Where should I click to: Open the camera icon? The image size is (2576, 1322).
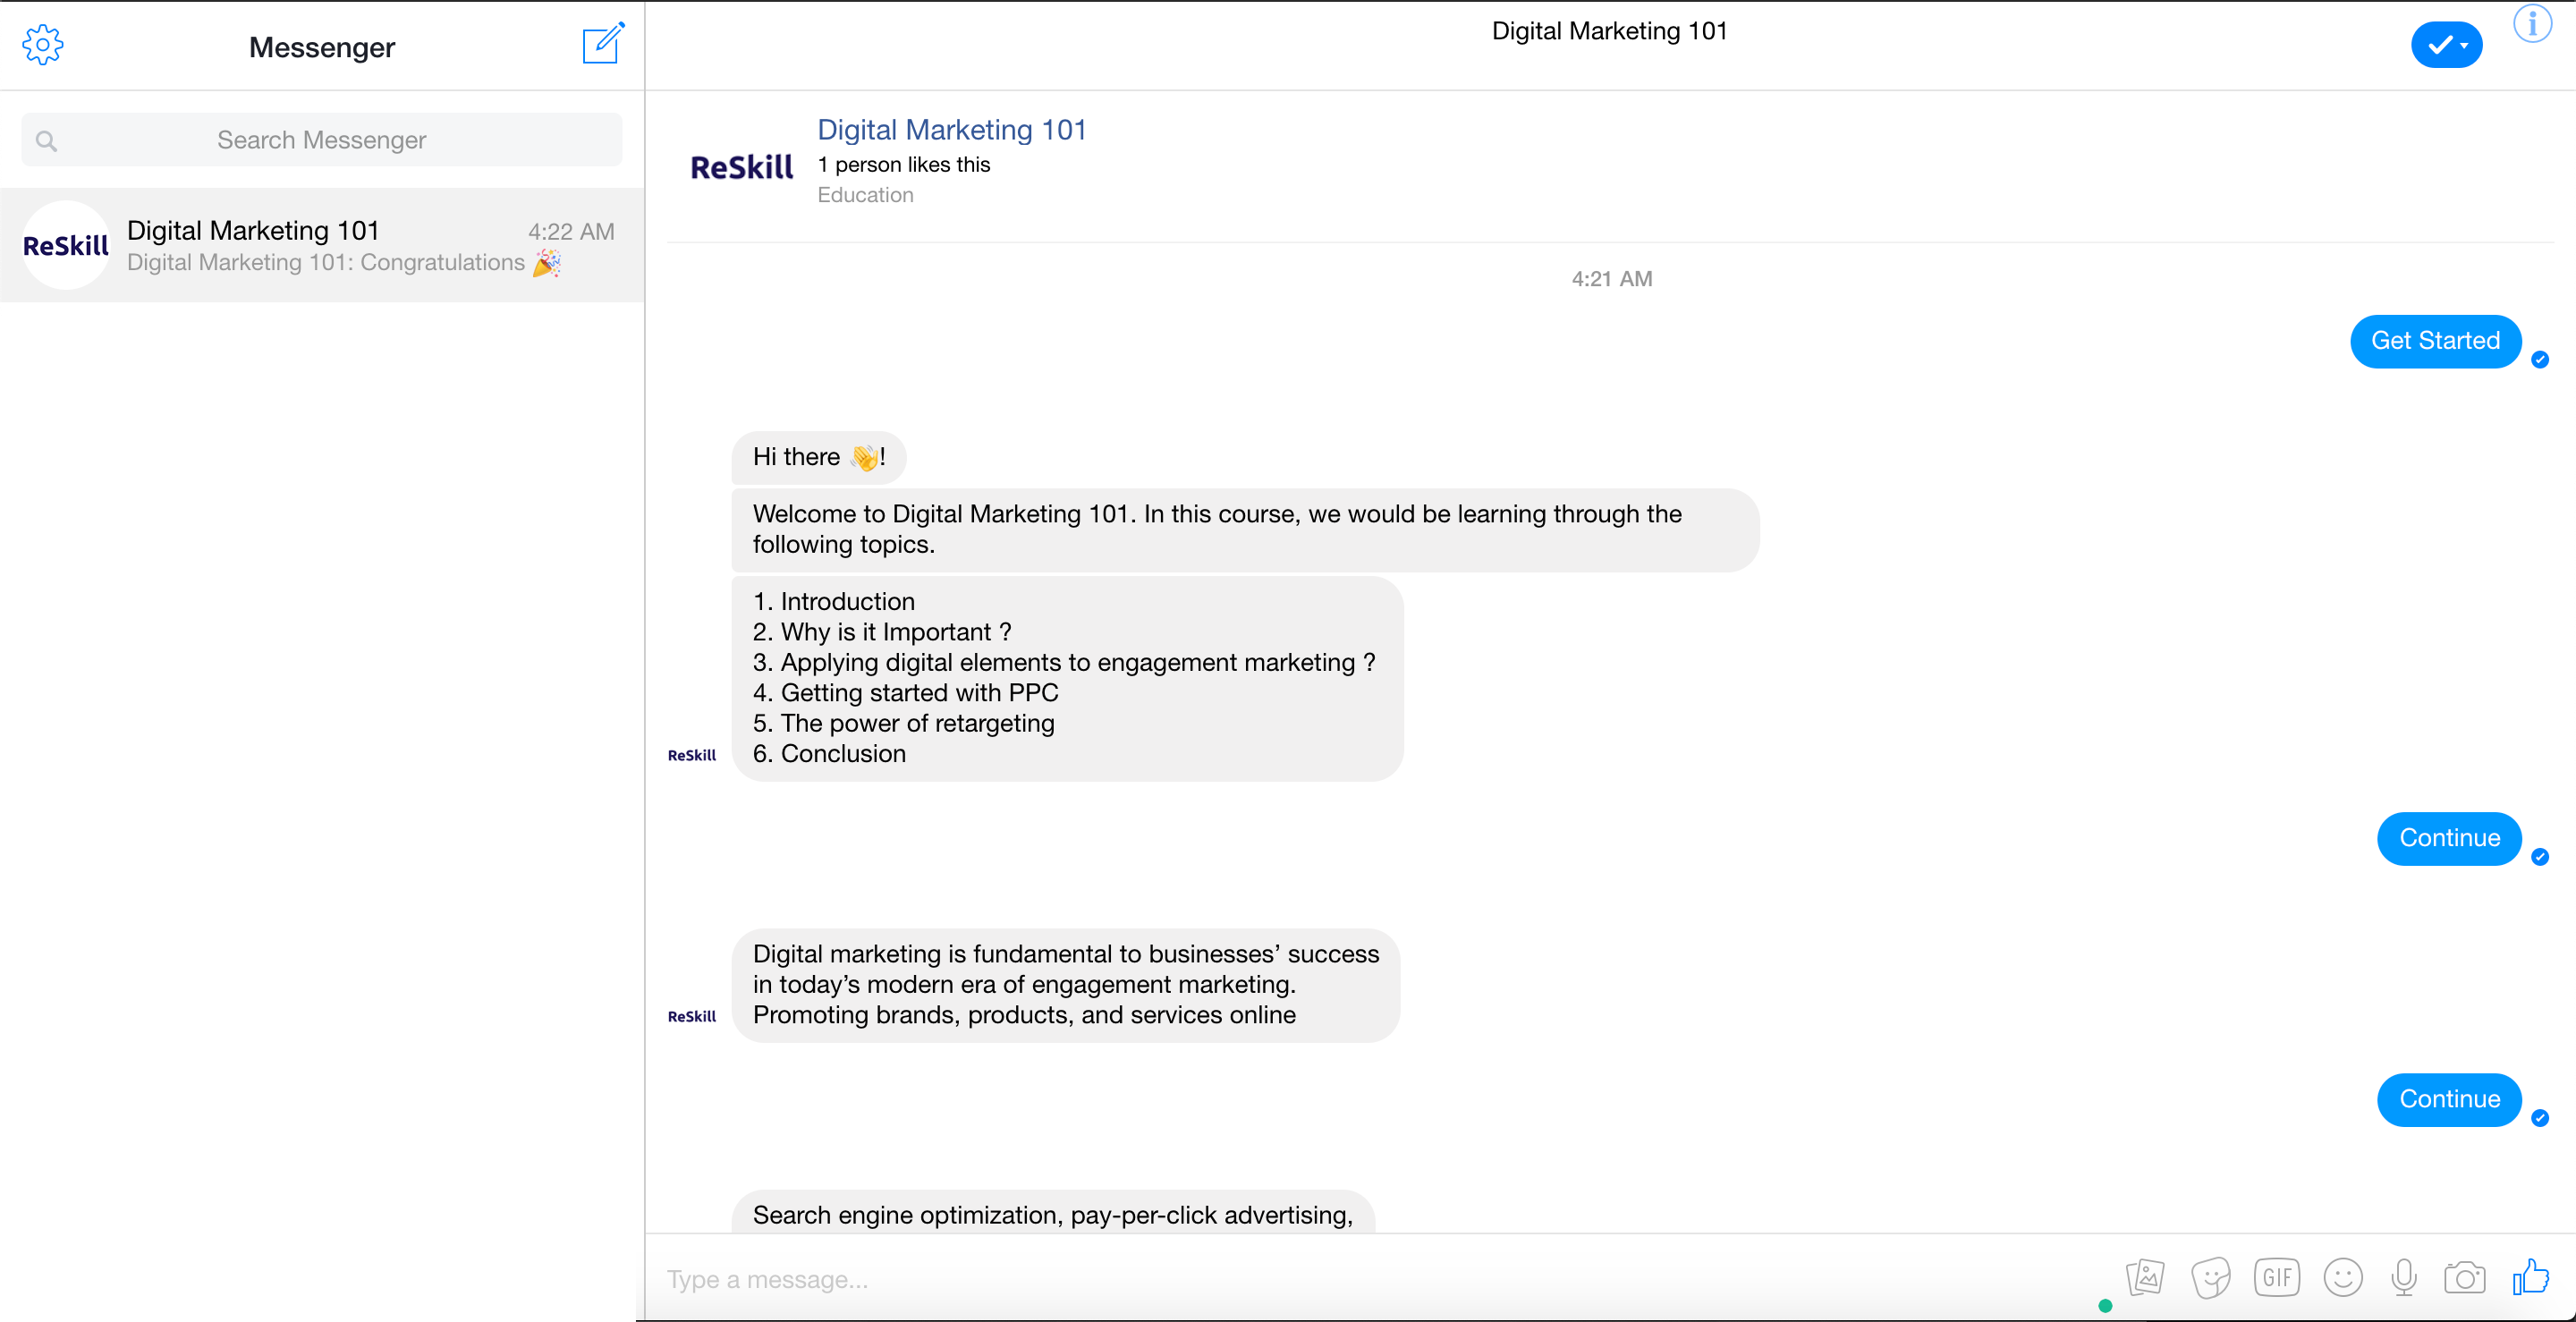pyautogui.click(x=2464, y=1277)
